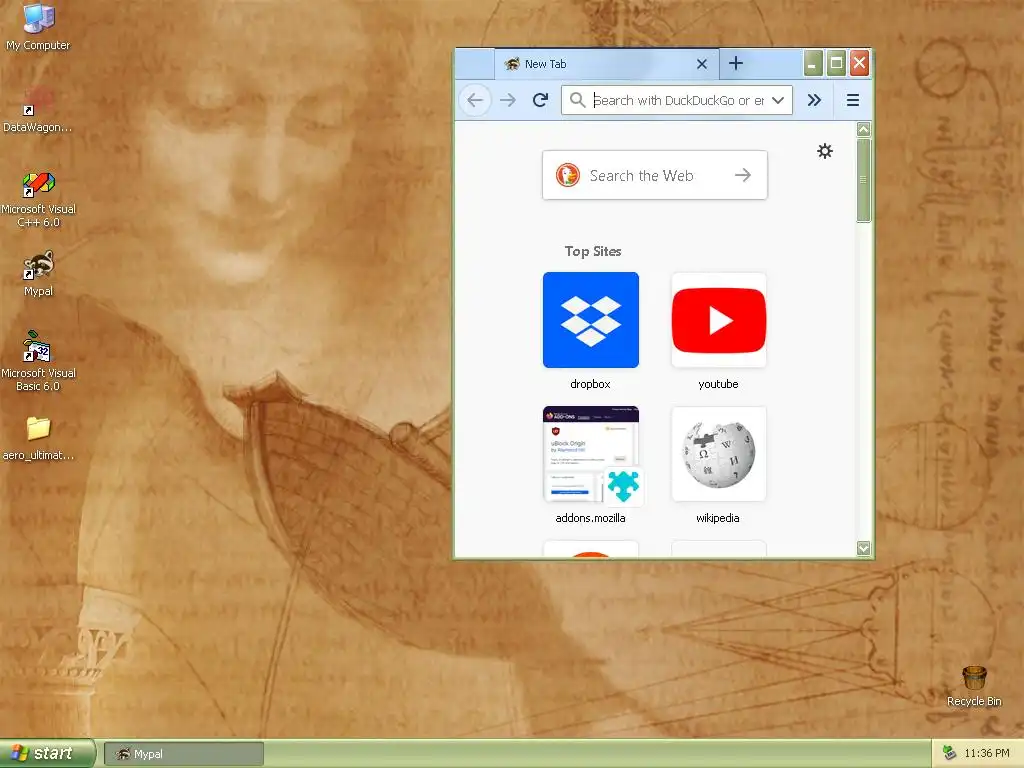Open a new tab with plus button
This screenshot has width=1024, height=768.
point(736,63)
